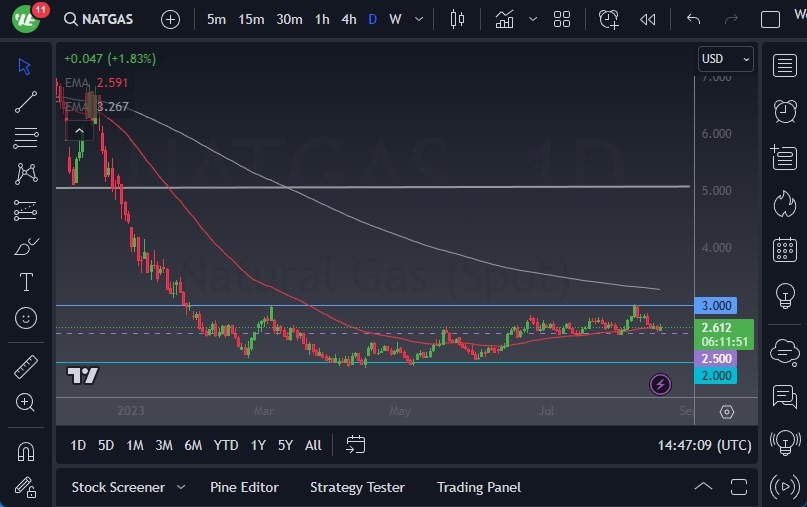Select the trend line drawing tool

26,102
